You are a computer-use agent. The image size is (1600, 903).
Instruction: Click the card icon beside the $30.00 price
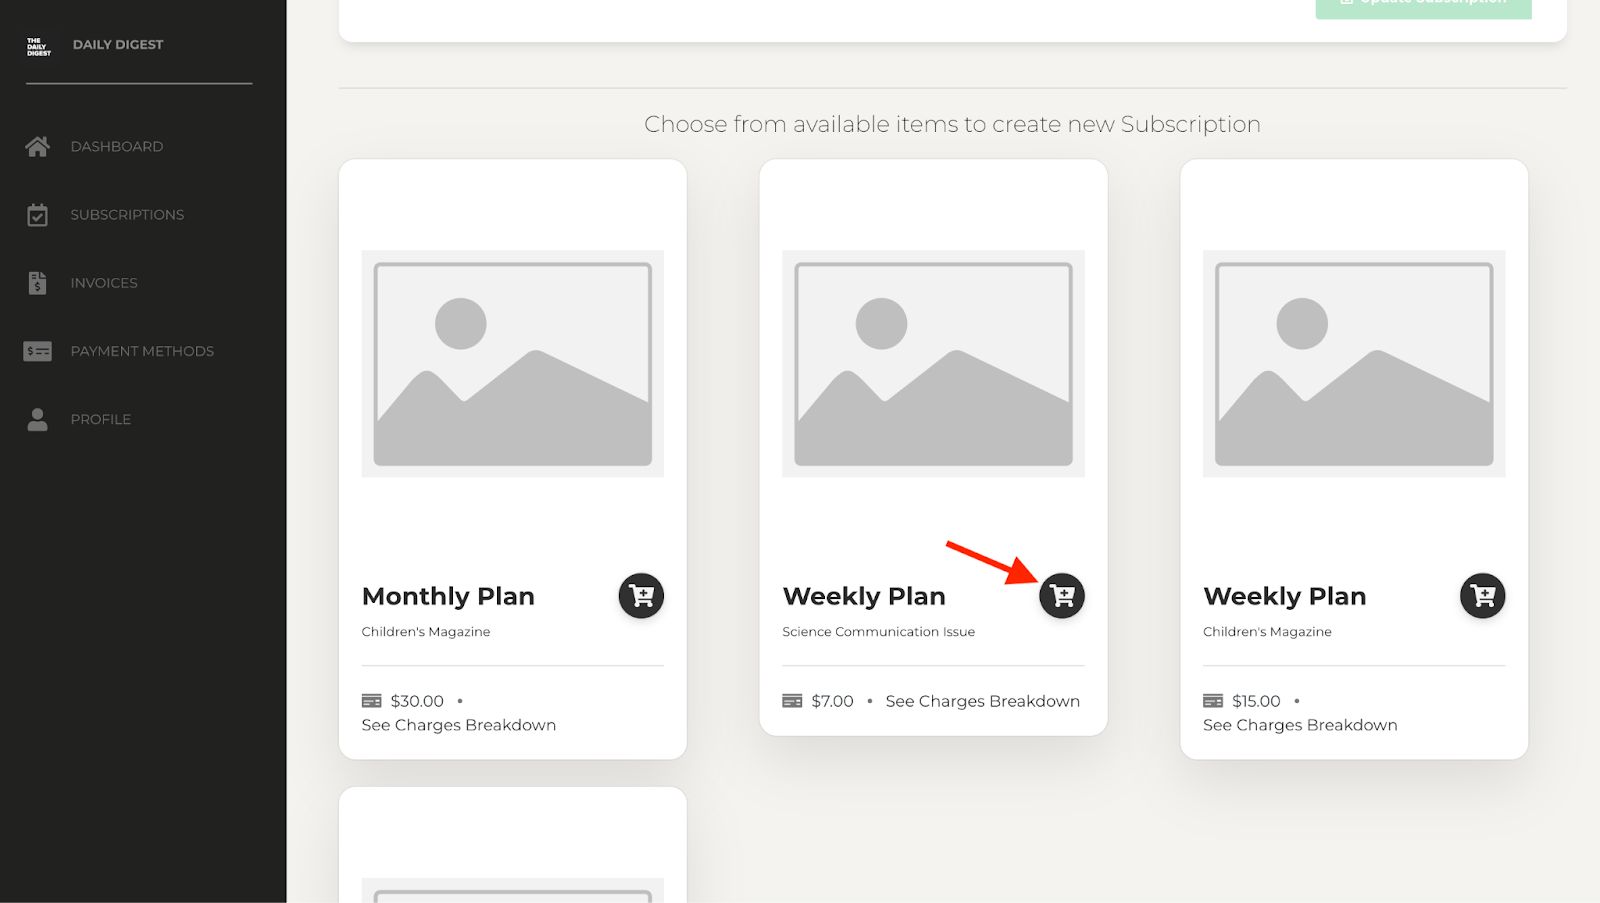(373, 700)
